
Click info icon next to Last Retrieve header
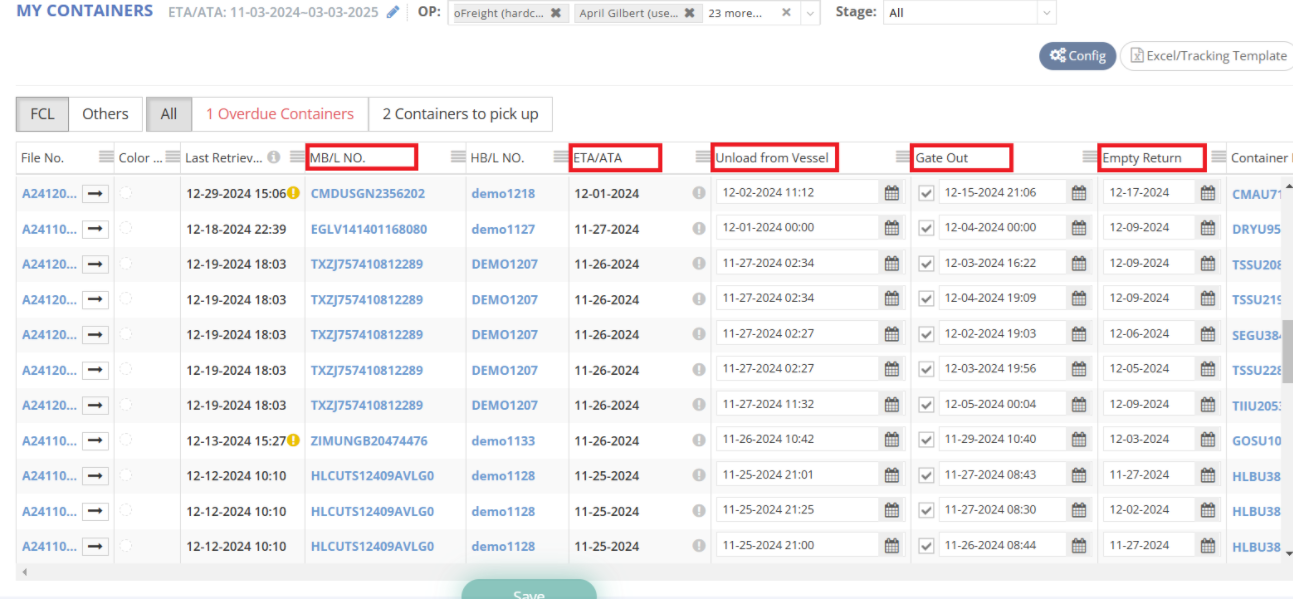[x=274, y=157]
